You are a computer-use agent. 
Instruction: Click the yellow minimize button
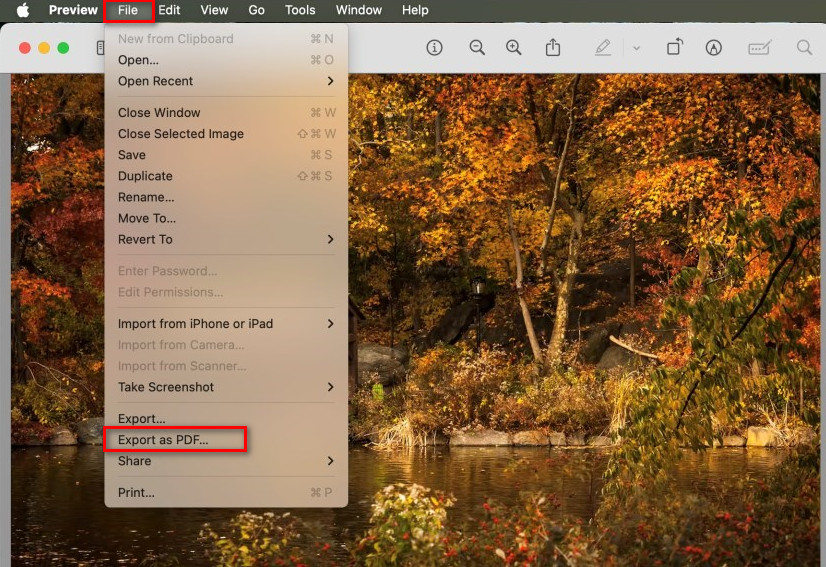[44, 48]
